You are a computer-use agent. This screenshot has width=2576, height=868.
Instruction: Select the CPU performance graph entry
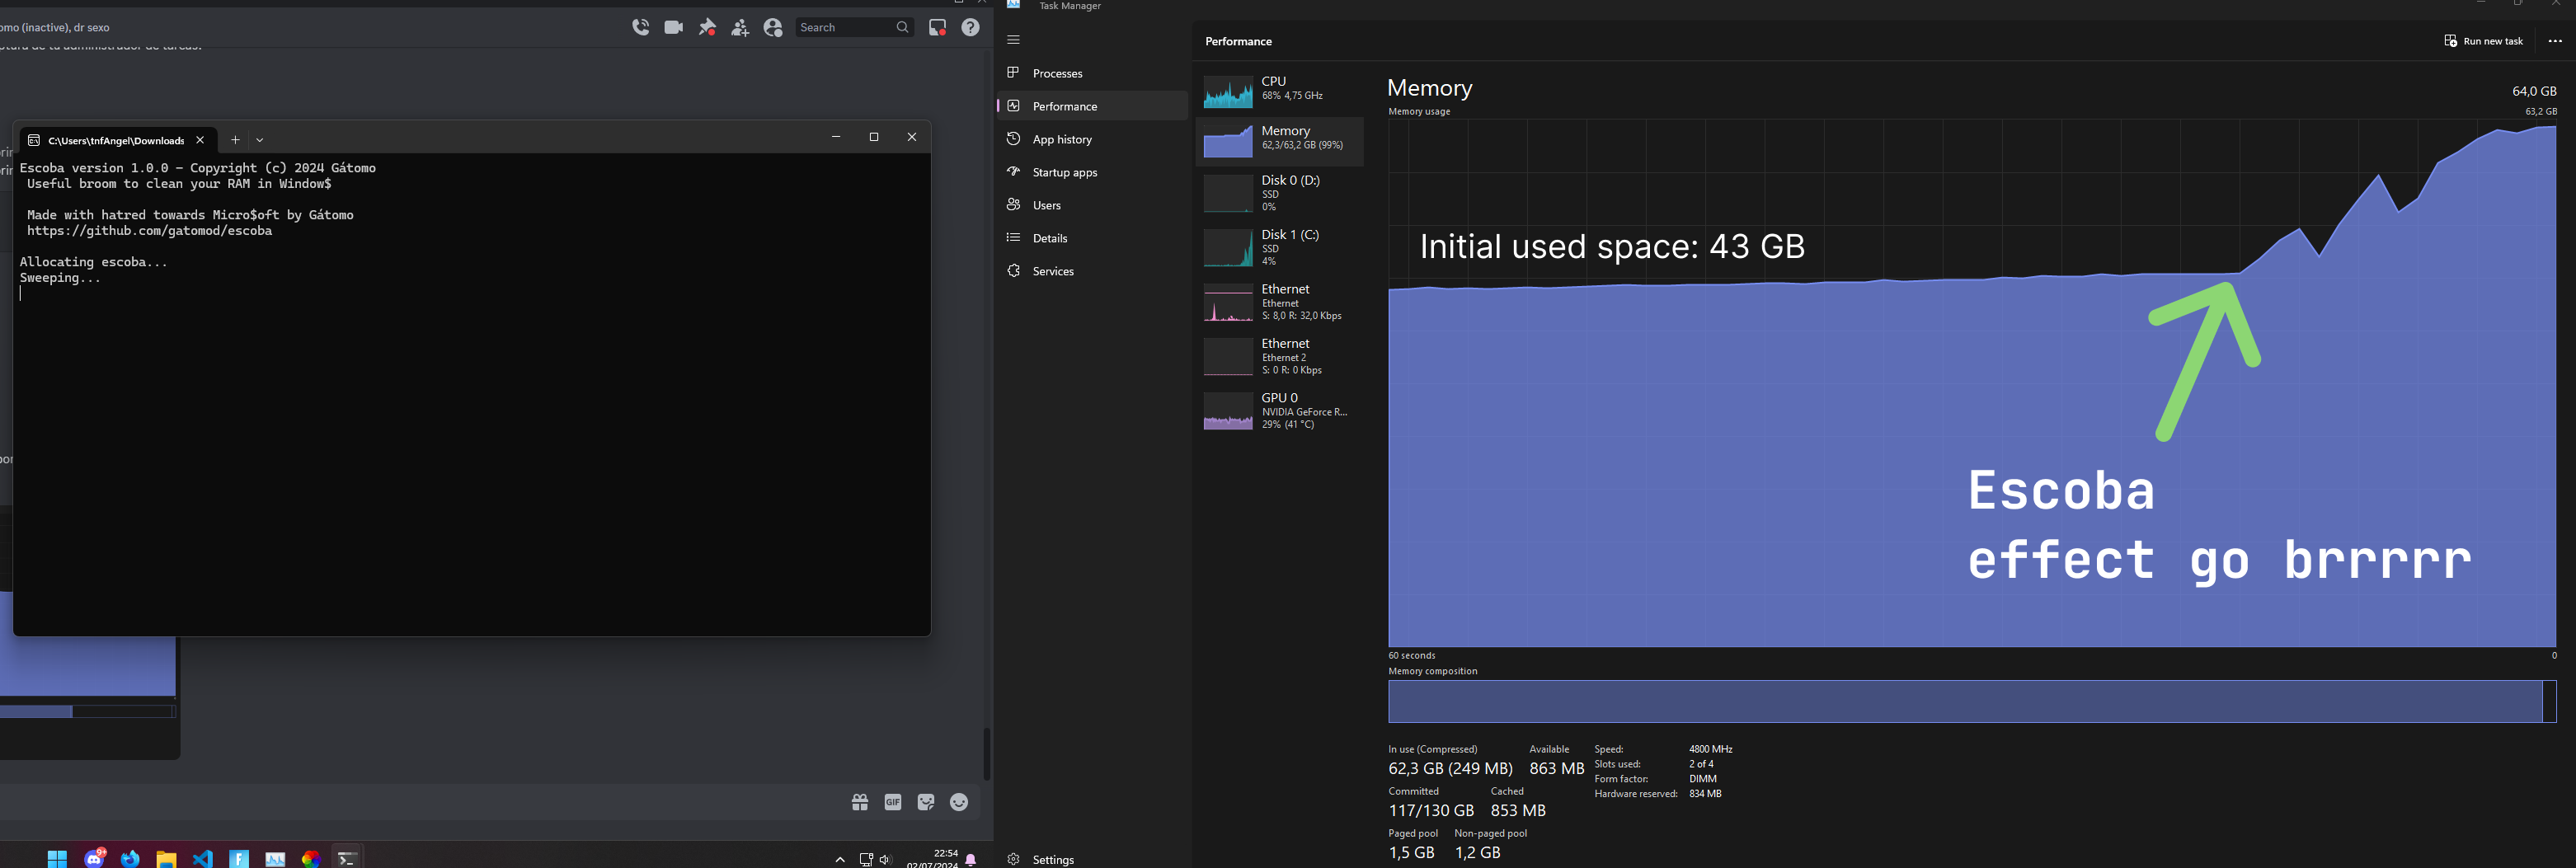1279,90
